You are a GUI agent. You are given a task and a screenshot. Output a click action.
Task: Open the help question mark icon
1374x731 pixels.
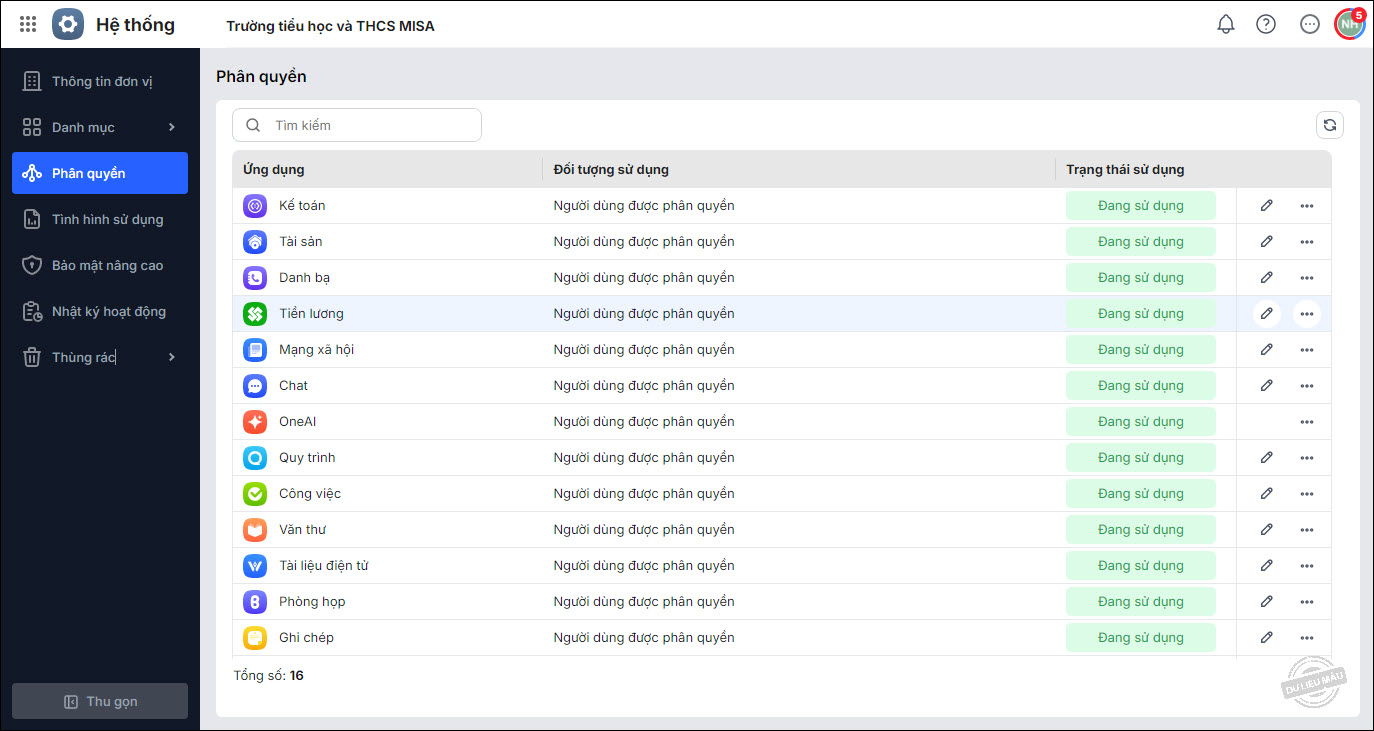(x=1266, y=24)
